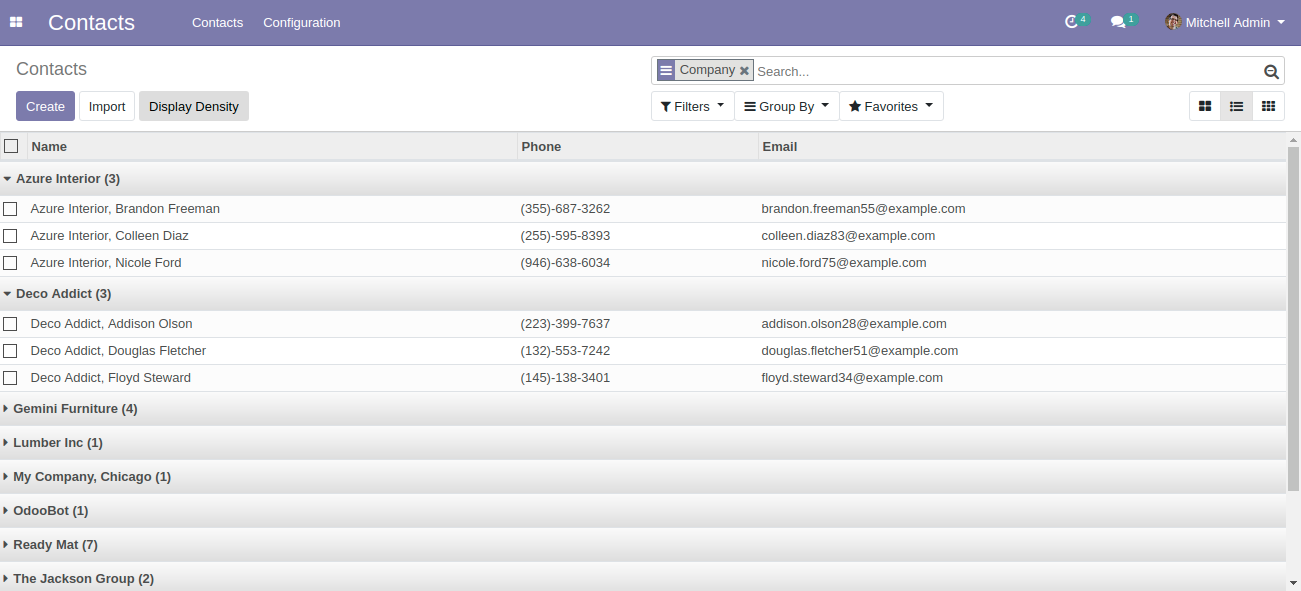Click email nicole.ford75@example.com
This screenshot has height=591, width=1301.
[x=844, y=263]
